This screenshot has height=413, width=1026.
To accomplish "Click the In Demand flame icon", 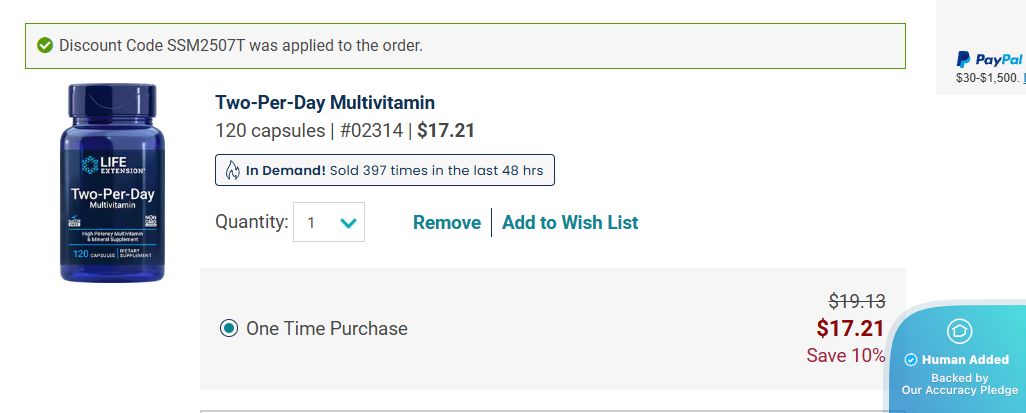I will tap(231, 170).
